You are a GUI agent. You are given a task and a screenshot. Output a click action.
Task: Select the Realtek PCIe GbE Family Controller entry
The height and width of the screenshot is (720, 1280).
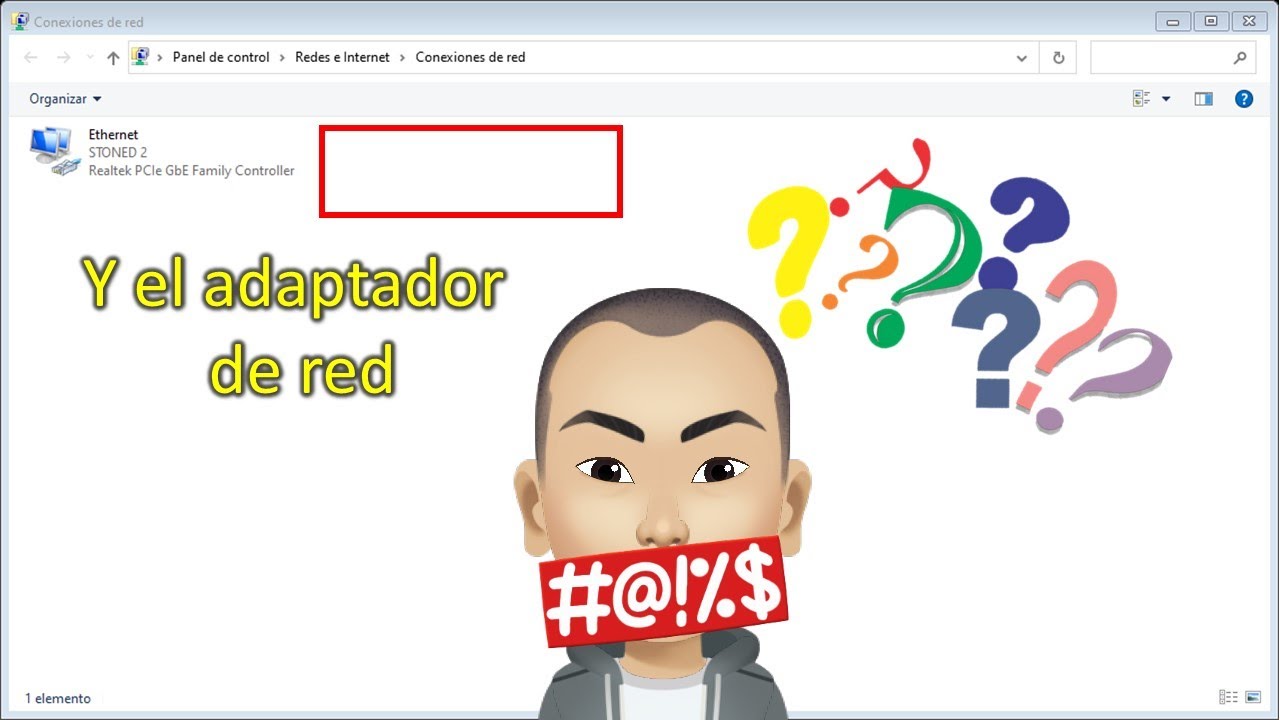coord(192,171)
